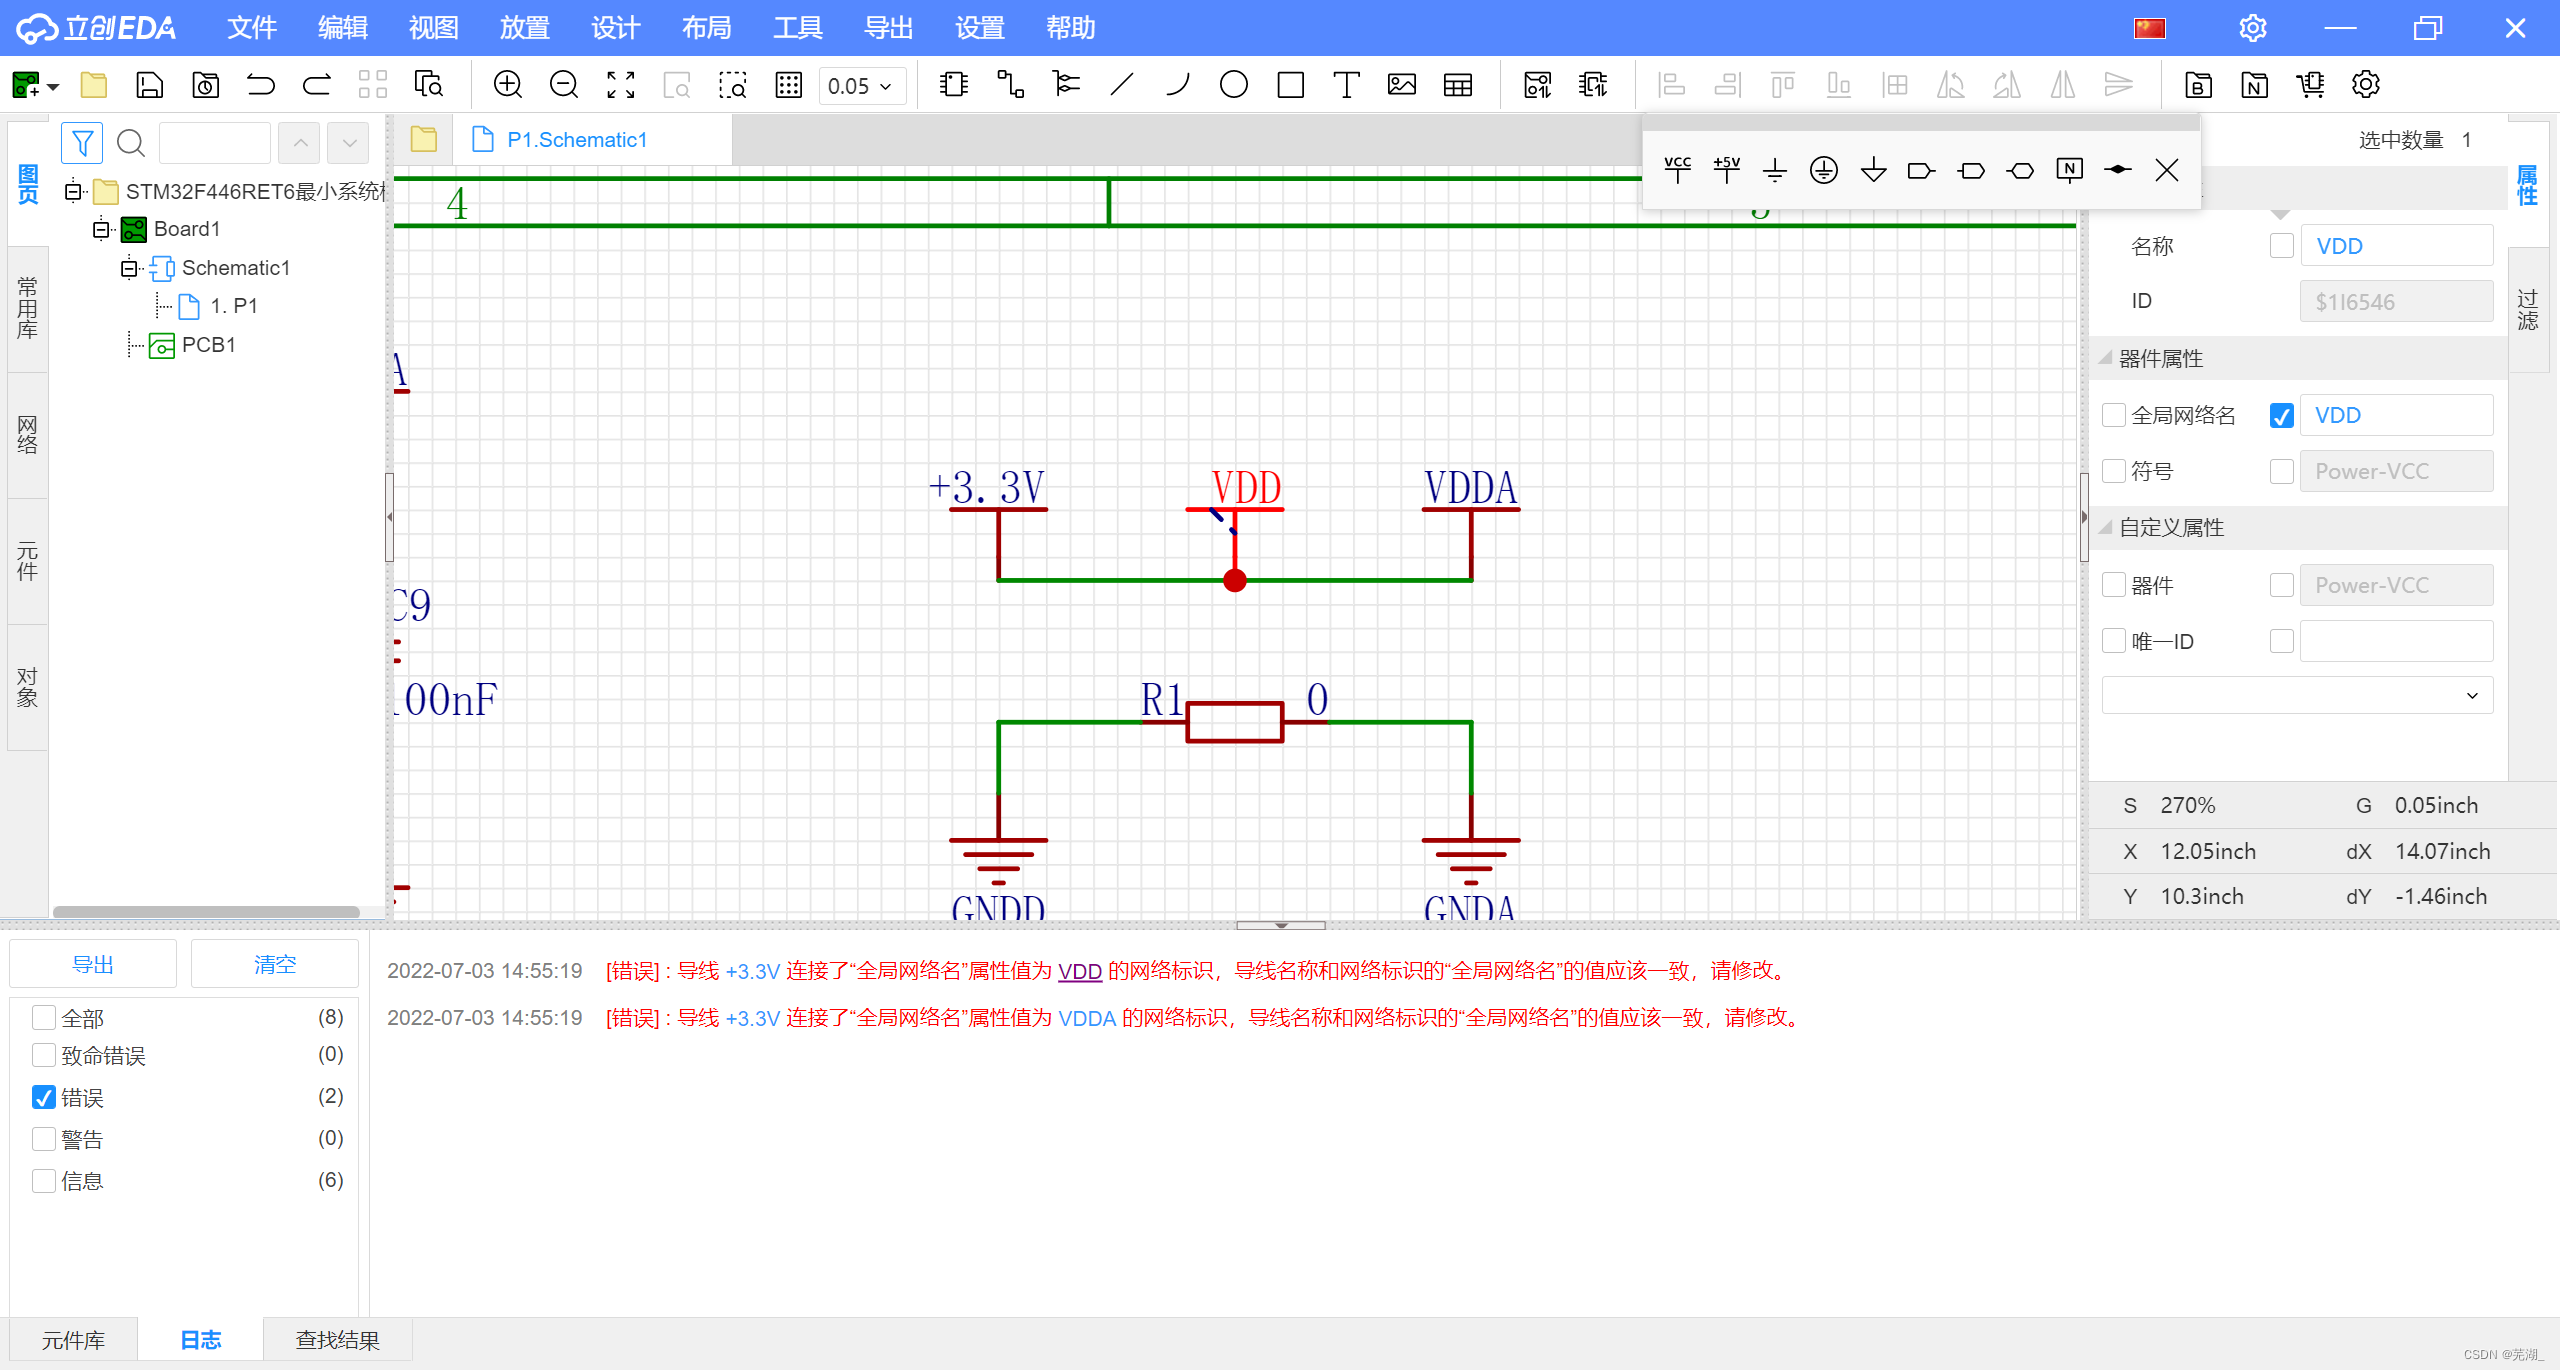The width and height of the screenshot is (2560, 1370).
Task: Toggle the 全局网络名 VDD visibility checkbox
Action: 2281,415
